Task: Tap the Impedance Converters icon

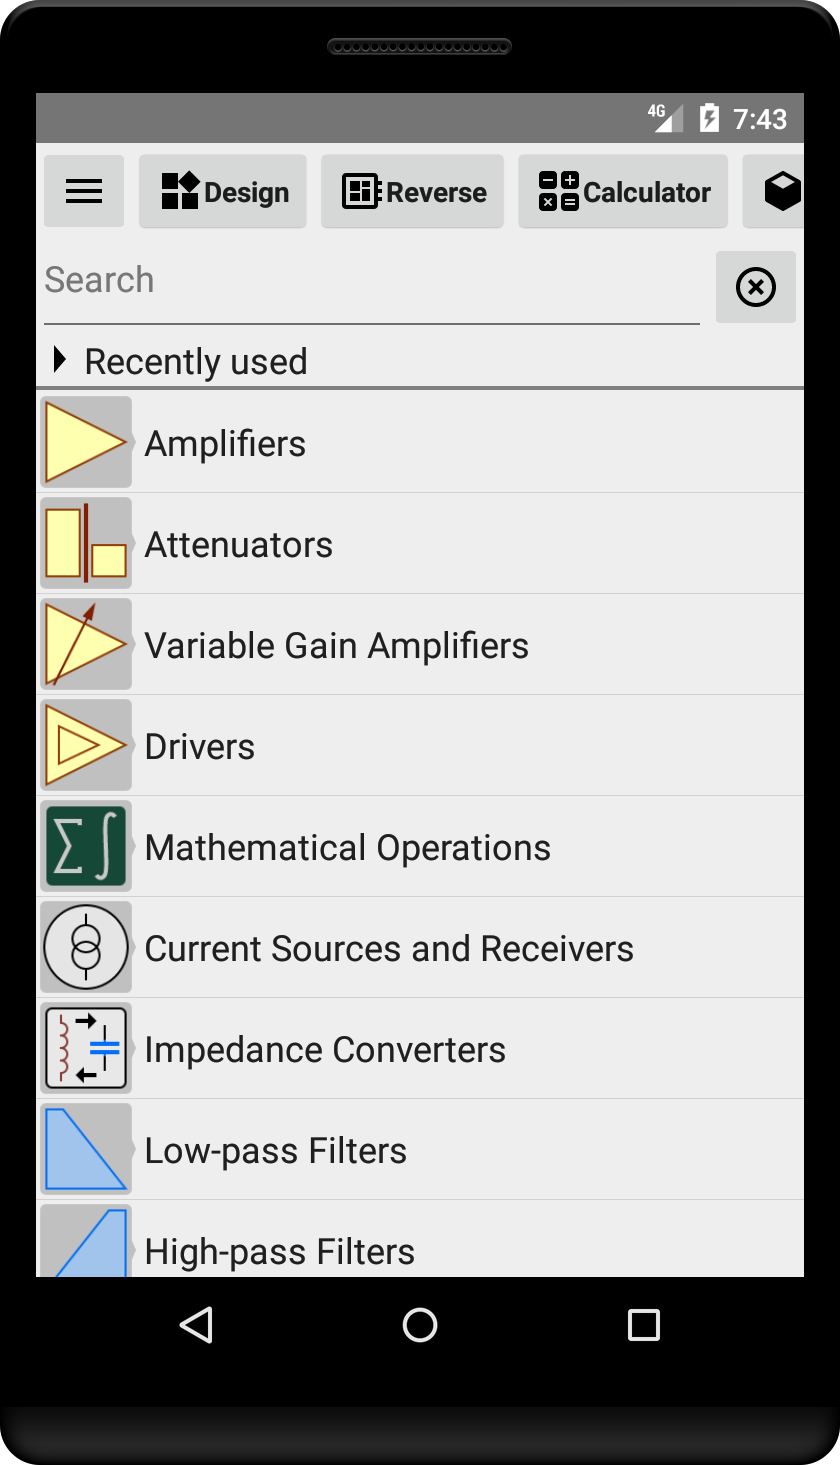Action: [x=86, y=1048]
